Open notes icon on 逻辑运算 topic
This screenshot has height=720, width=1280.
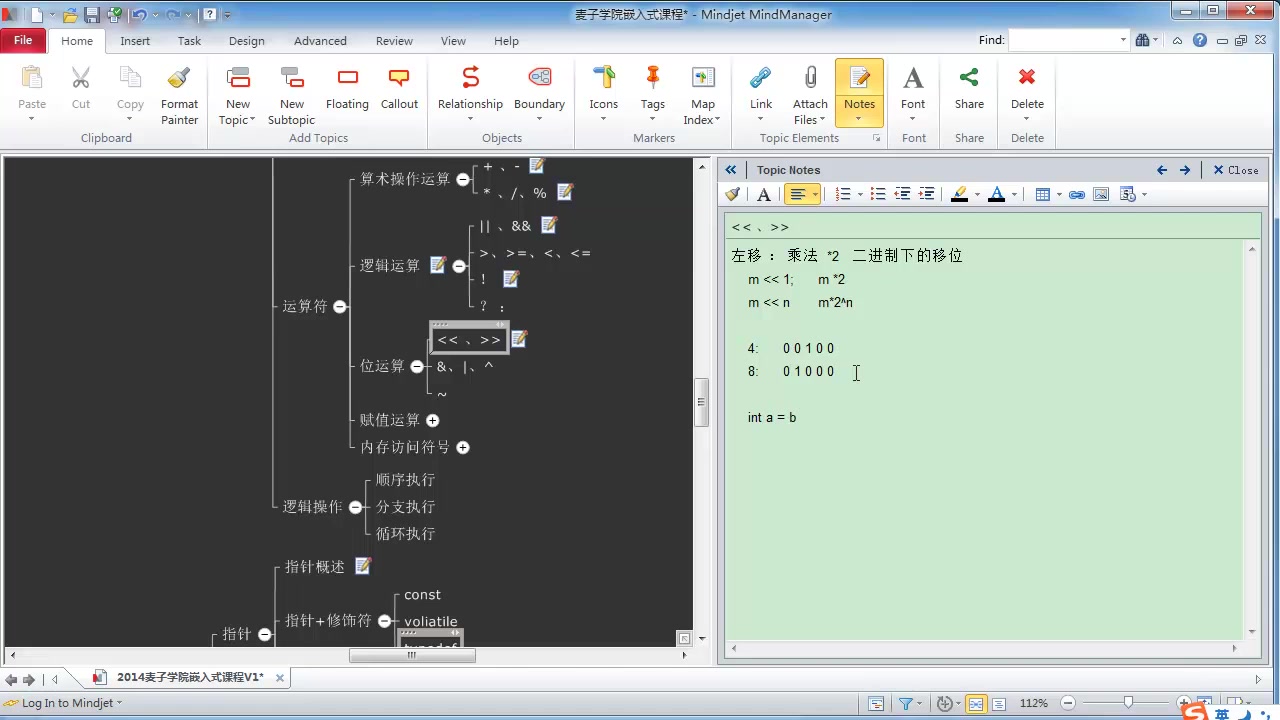pyautogui.click(x=437, y=265)
